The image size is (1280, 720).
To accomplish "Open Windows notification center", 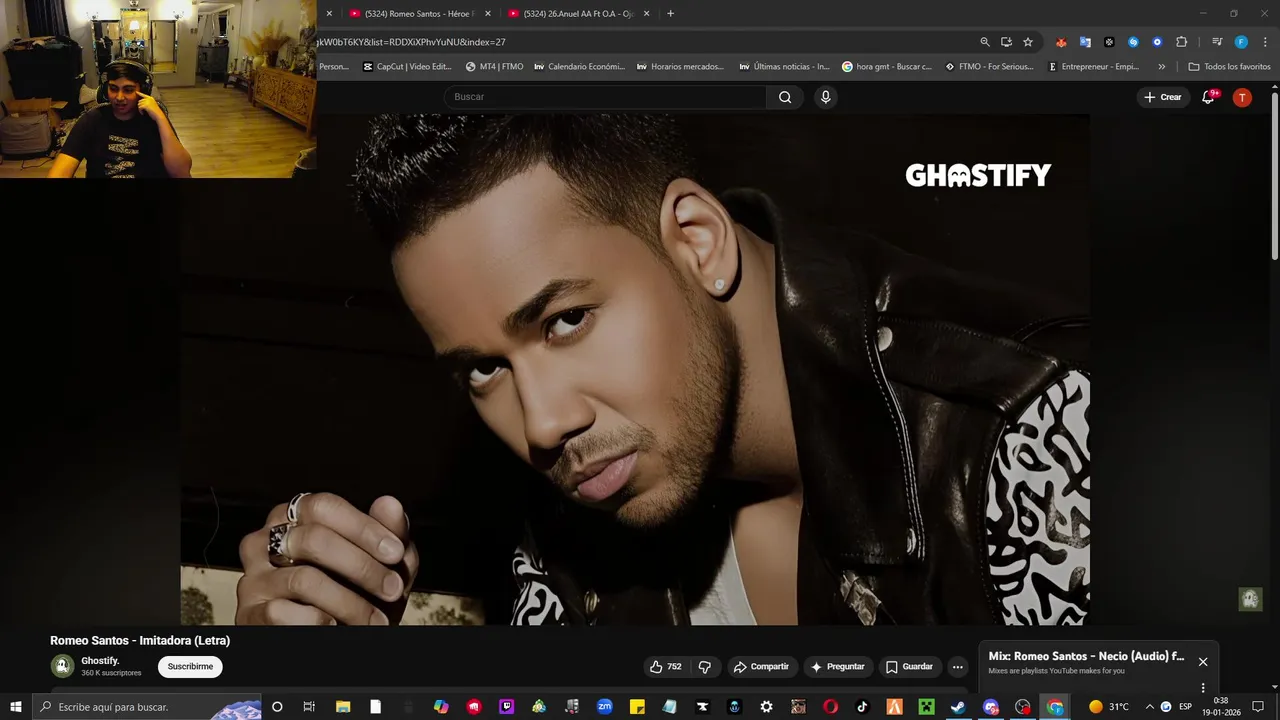I will click(1258, 707).
